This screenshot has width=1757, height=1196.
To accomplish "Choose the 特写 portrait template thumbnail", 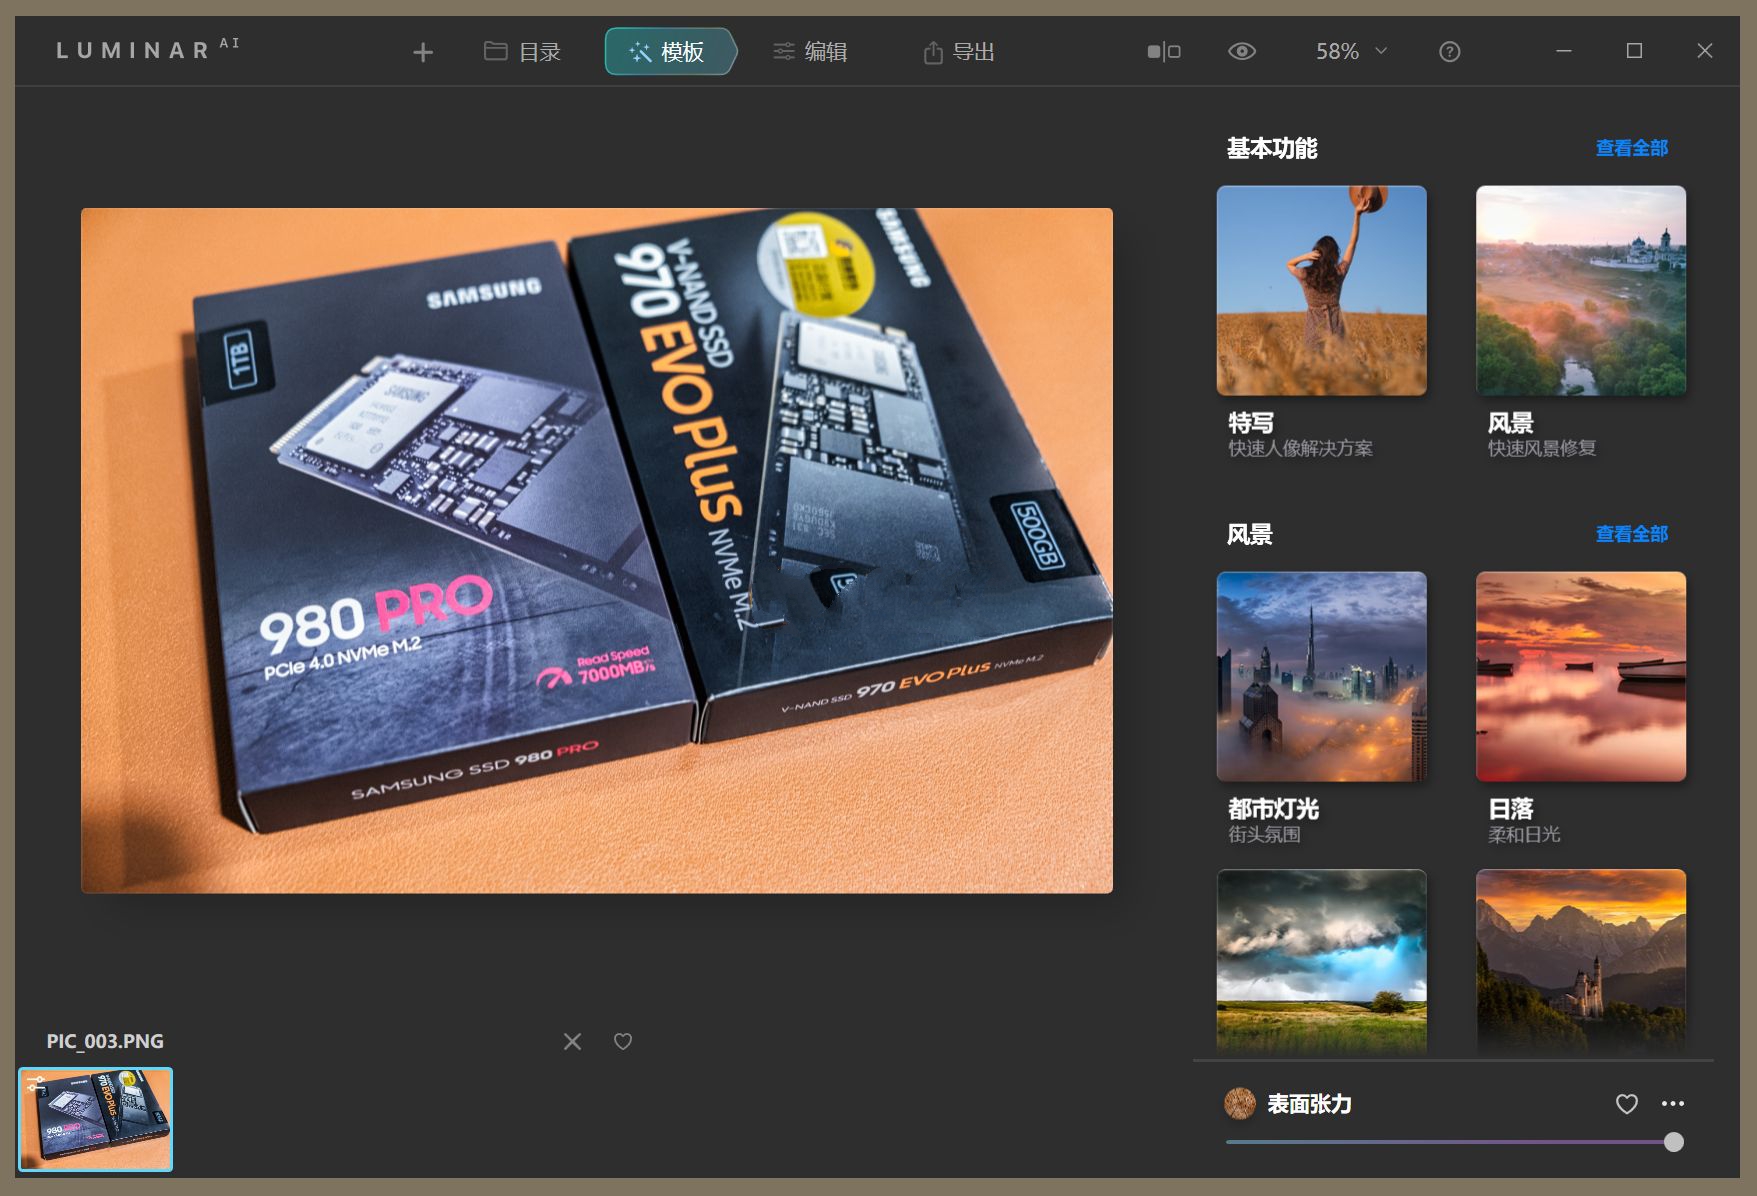I will click(1321, 291).
